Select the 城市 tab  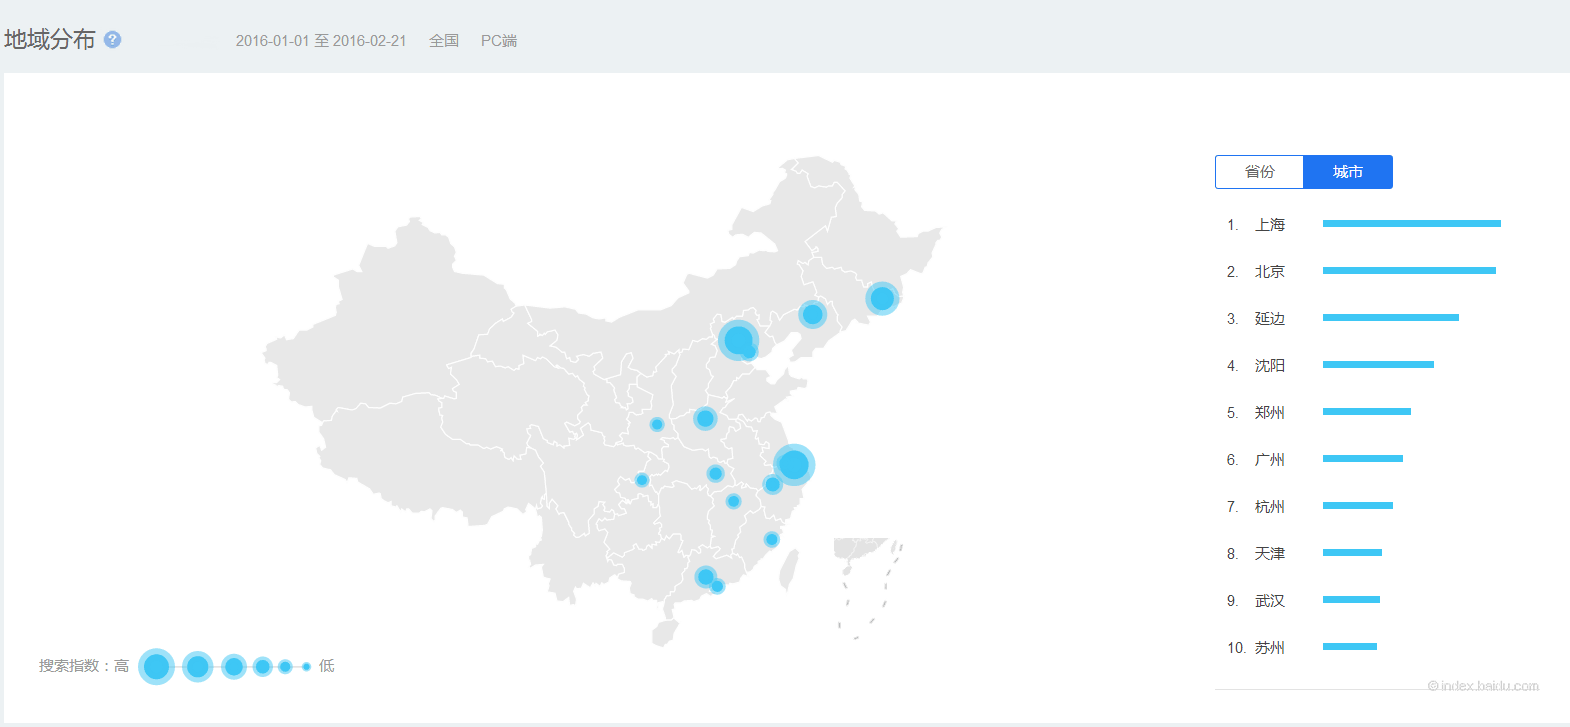coord(1347,172)
